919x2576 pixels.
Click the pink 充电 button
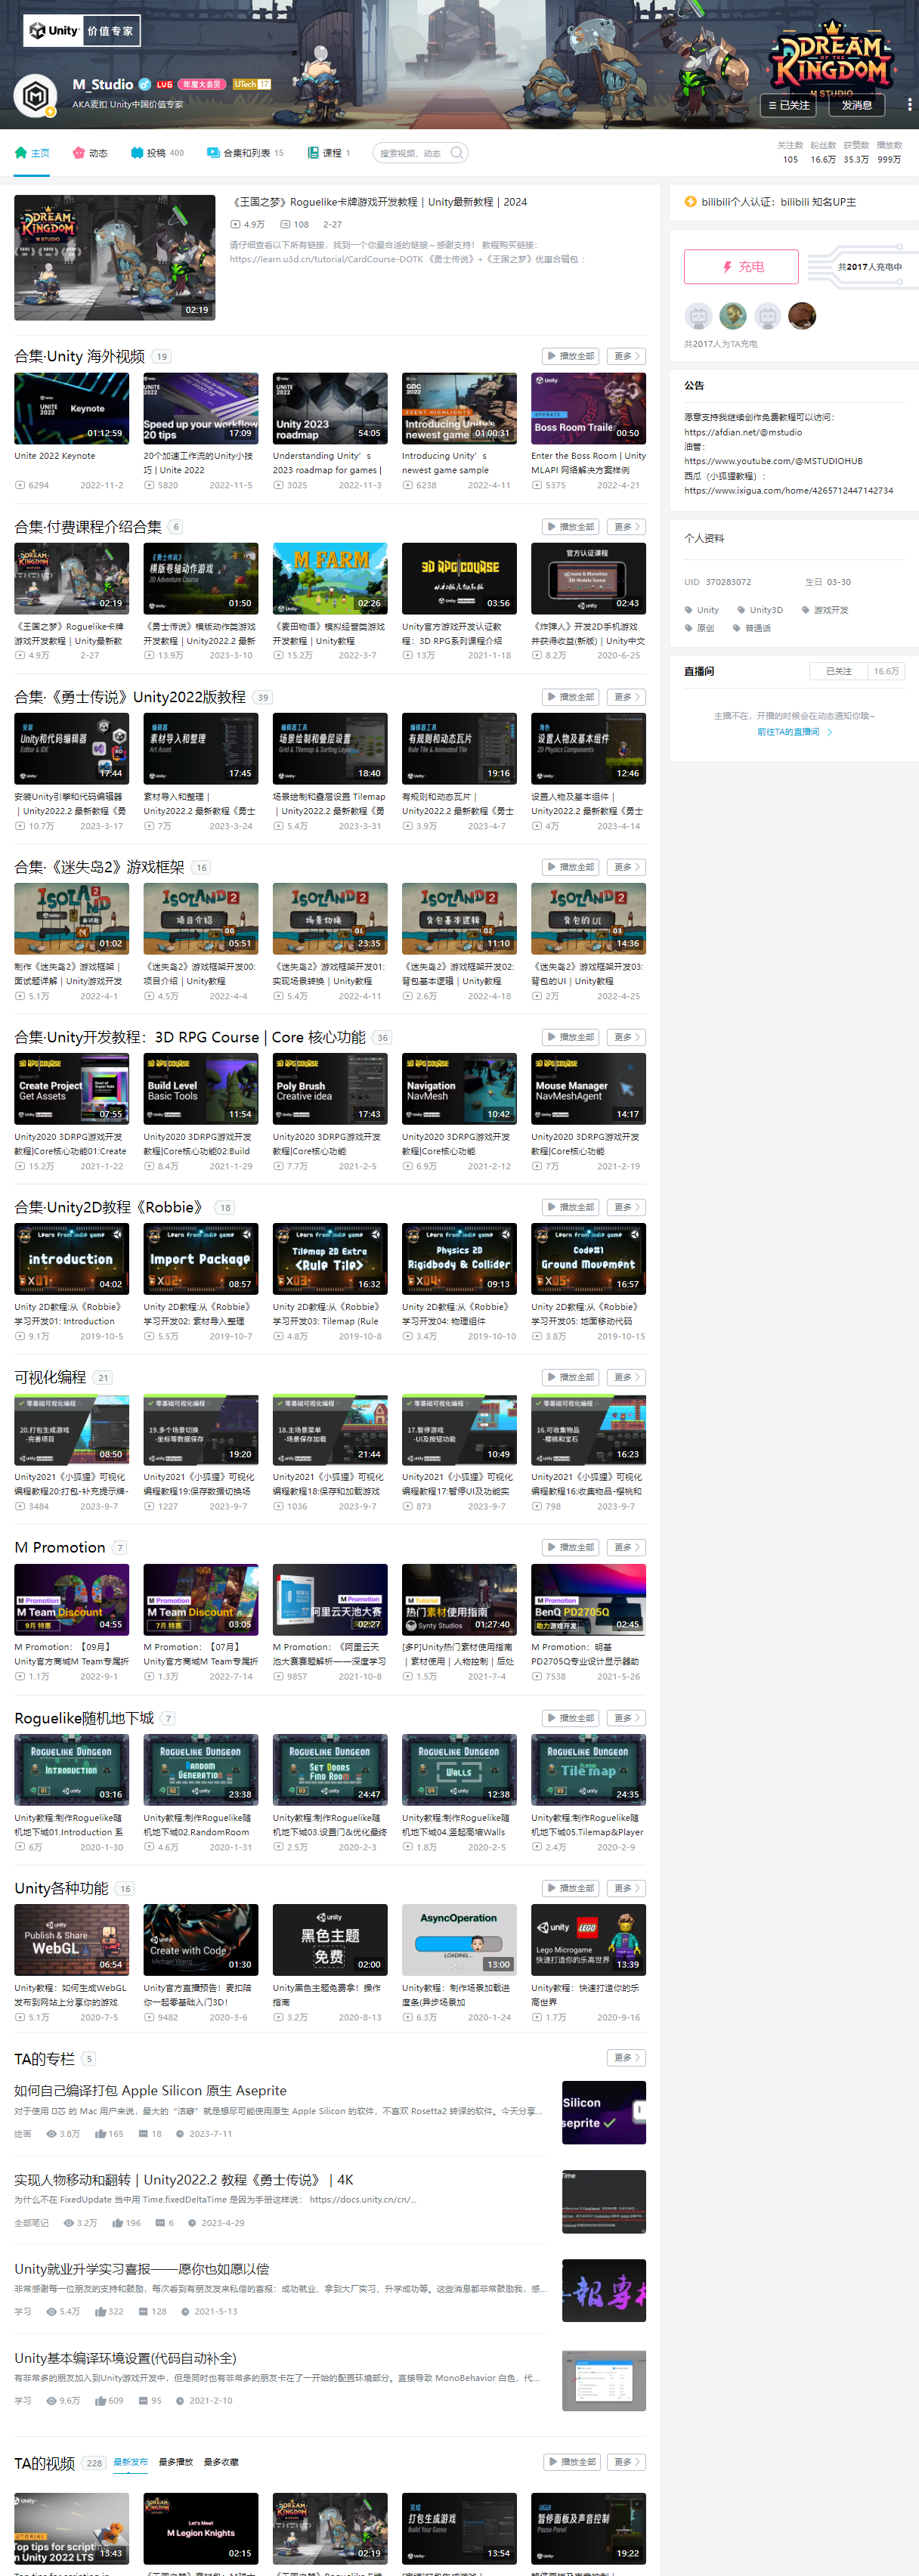tap(741, 267)
